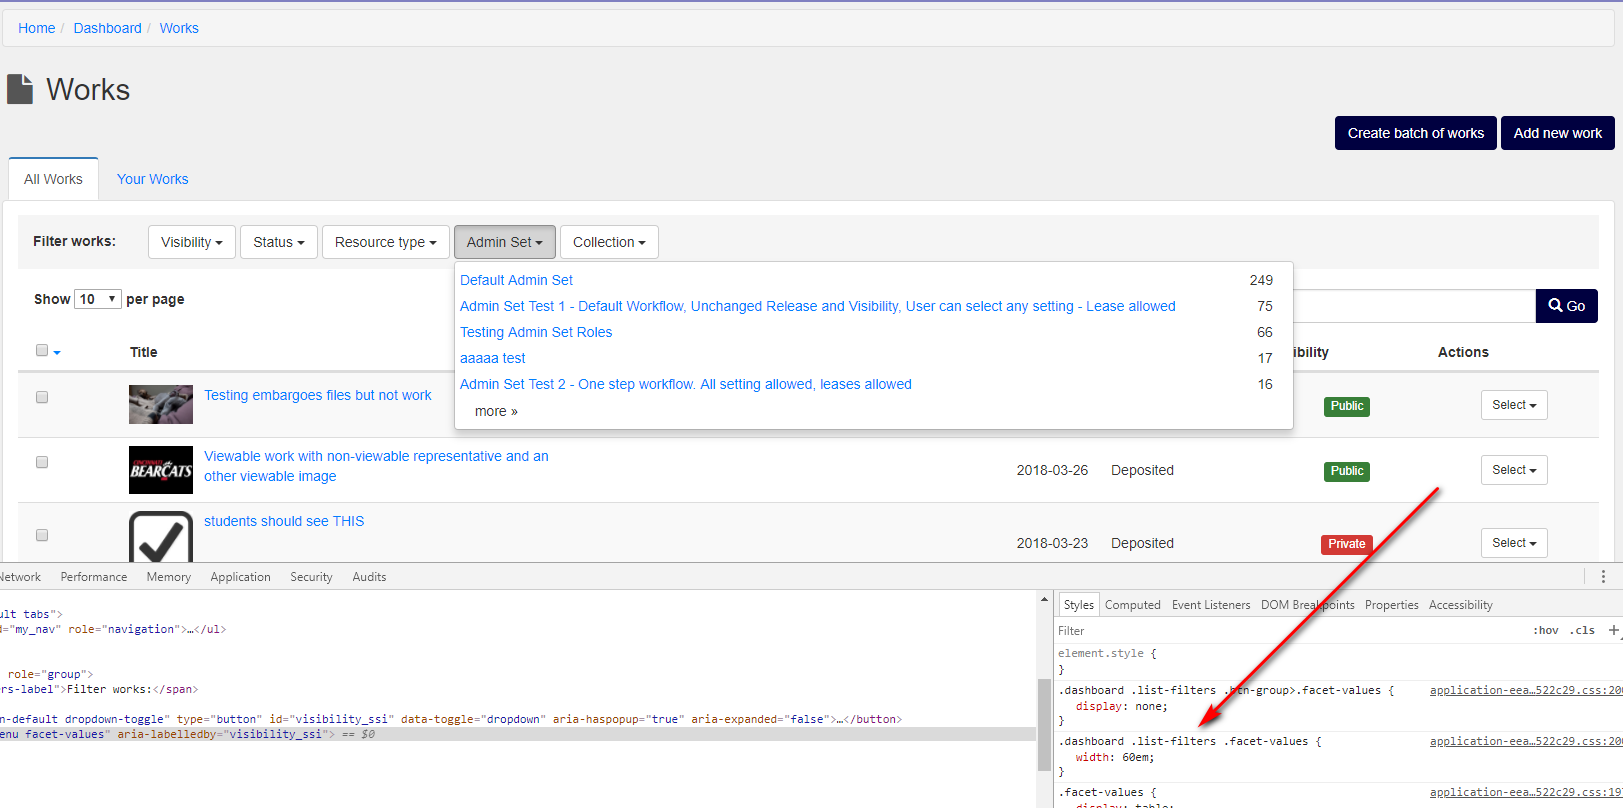Expand the Visibility filter dropdown
The height and width of the screenshot is (808, 1623).
click(192, 242)
